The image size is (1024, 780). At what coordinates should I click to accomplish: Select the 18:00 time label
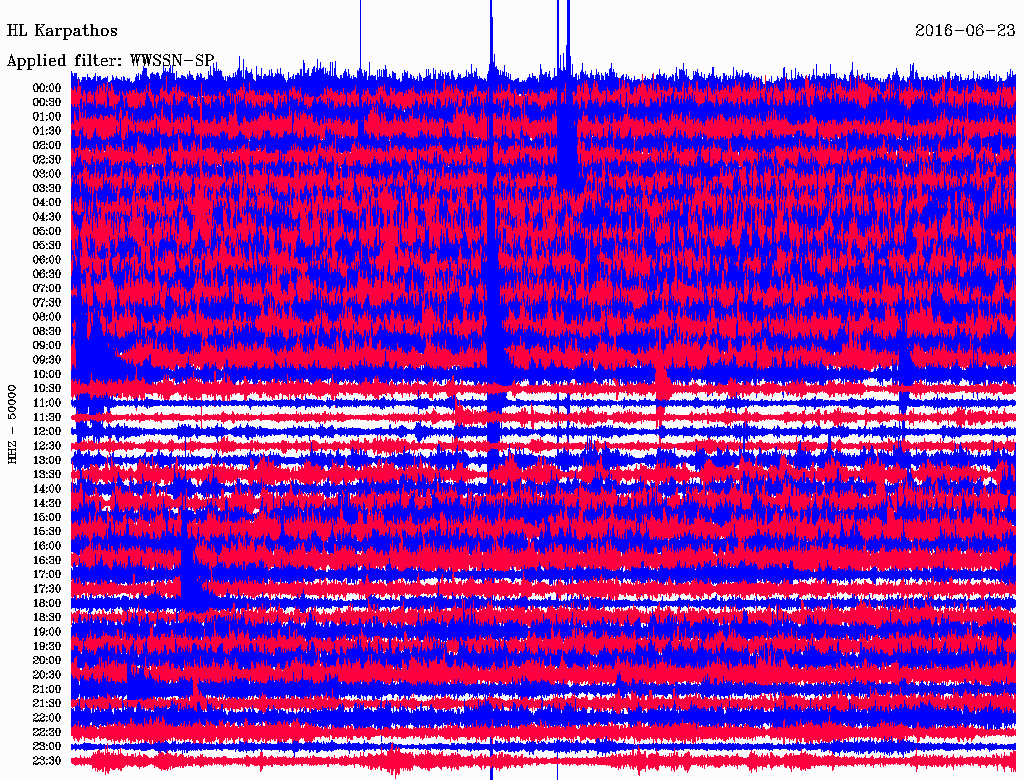[47, 603]
